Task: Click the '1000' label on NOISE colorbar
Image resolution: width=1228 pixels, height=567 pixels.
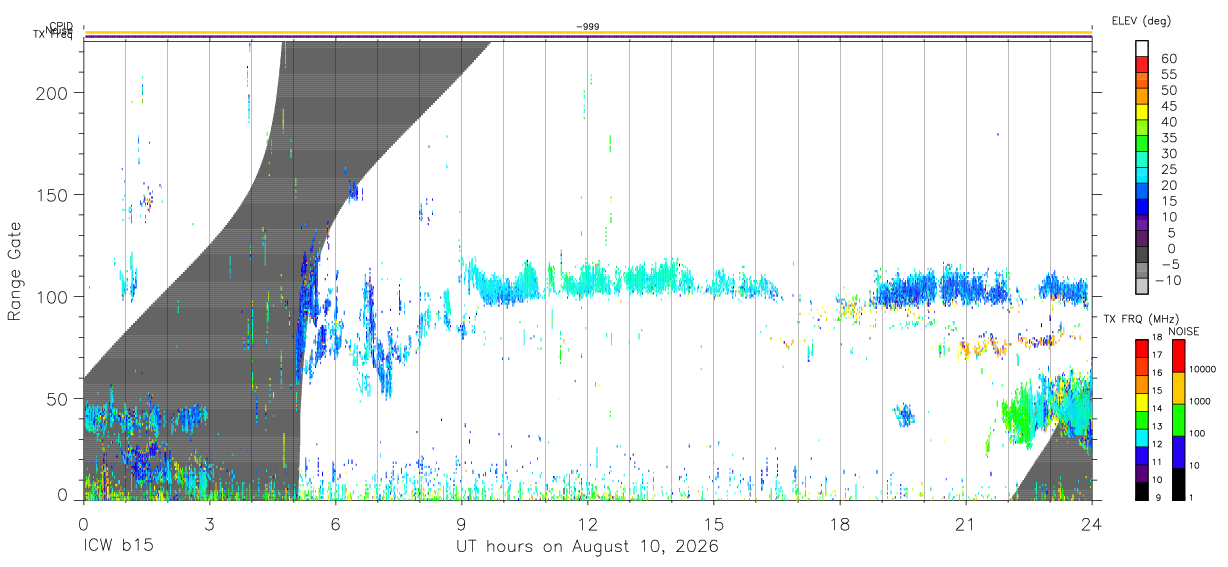Action: [x=1200, y=401]
